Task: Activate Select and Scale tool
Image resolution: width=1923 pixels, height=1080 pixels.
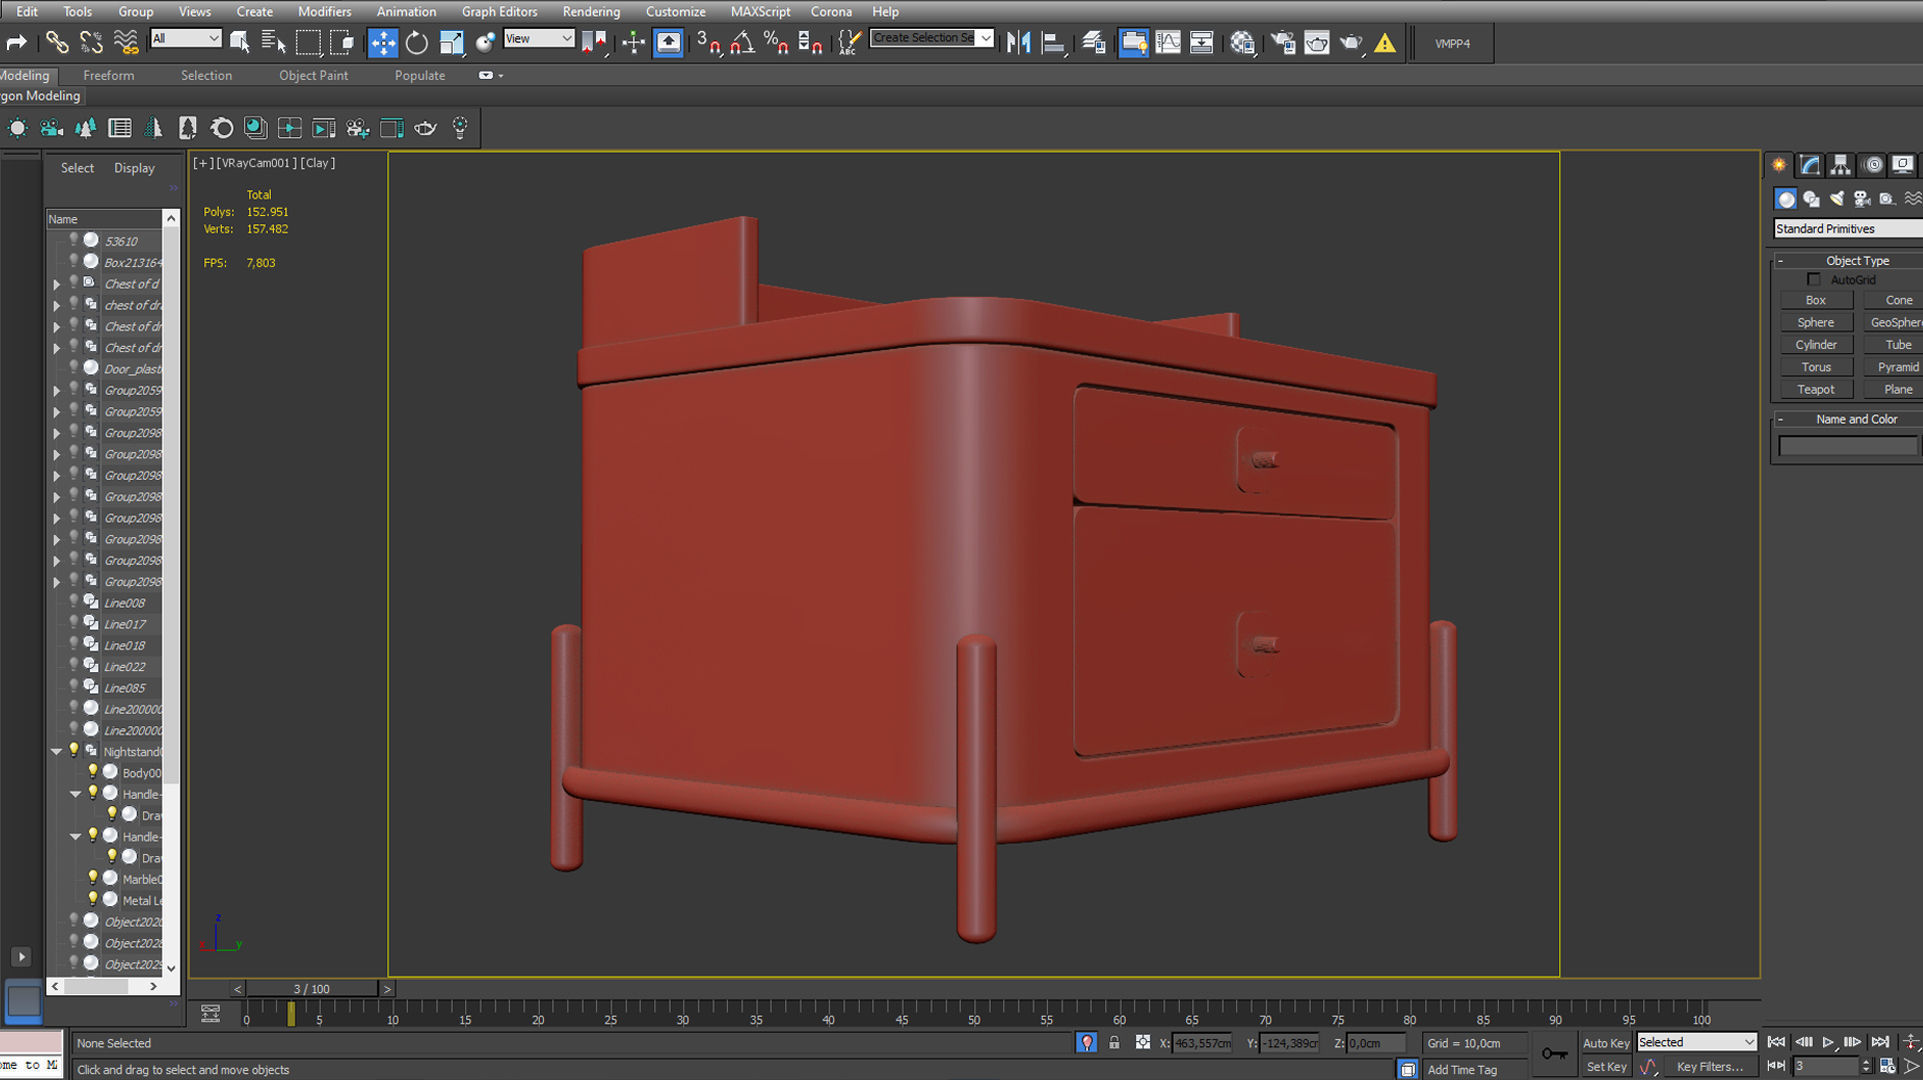Action: (452, 43)
